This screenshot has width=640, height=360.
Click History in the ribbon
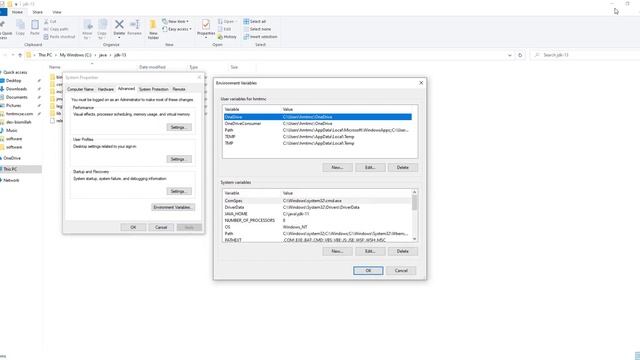tap(227, 37)
